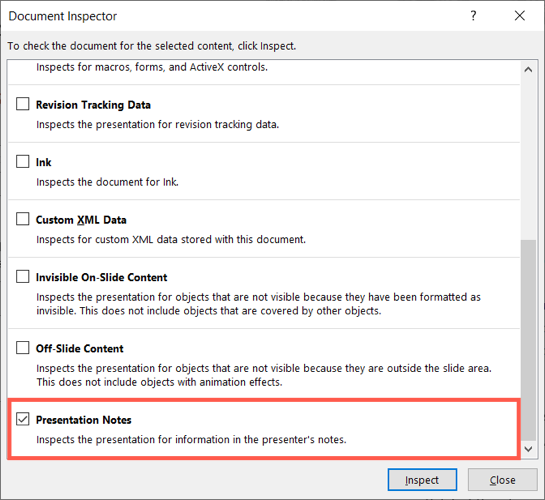Image resolution: width=545 pixels, height=500 pixels.
Task: Click the scroll down arrow
Action: 528,449
